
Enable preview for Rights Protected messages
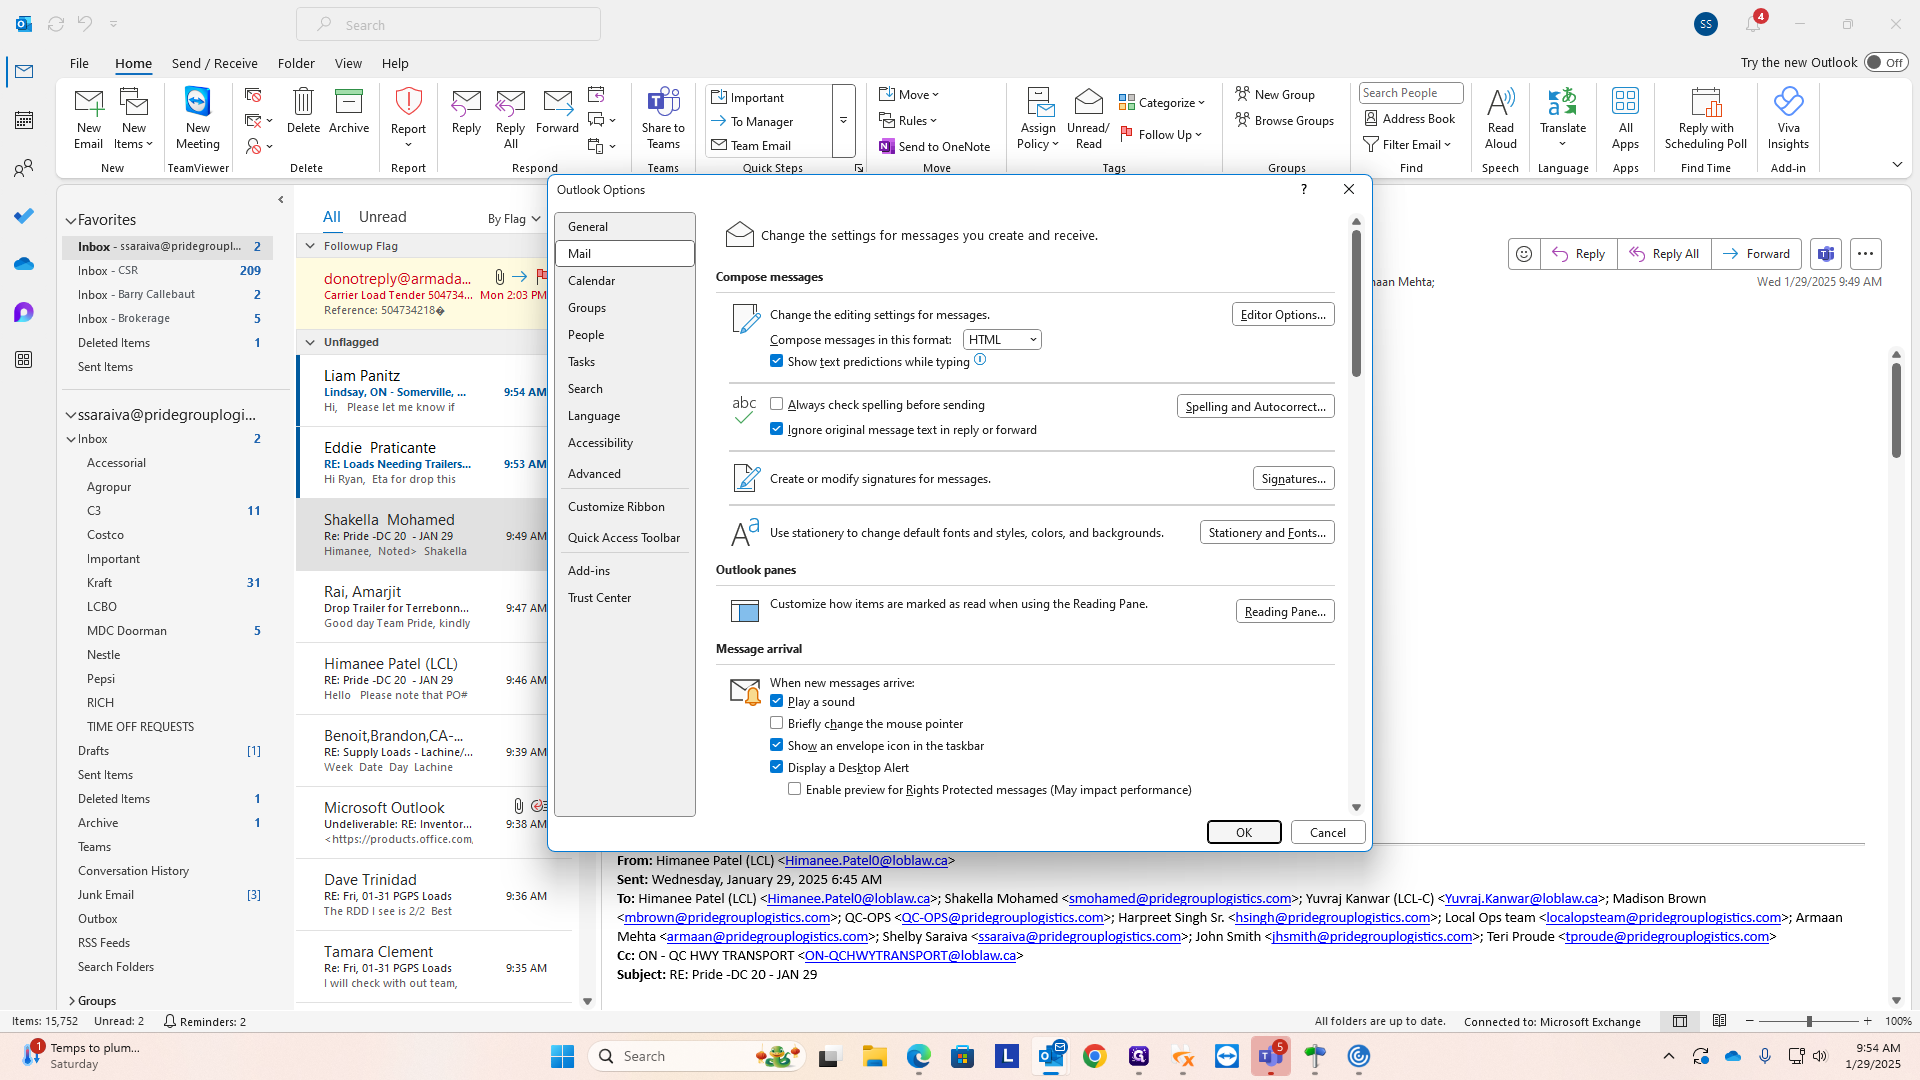coord(795,789)
